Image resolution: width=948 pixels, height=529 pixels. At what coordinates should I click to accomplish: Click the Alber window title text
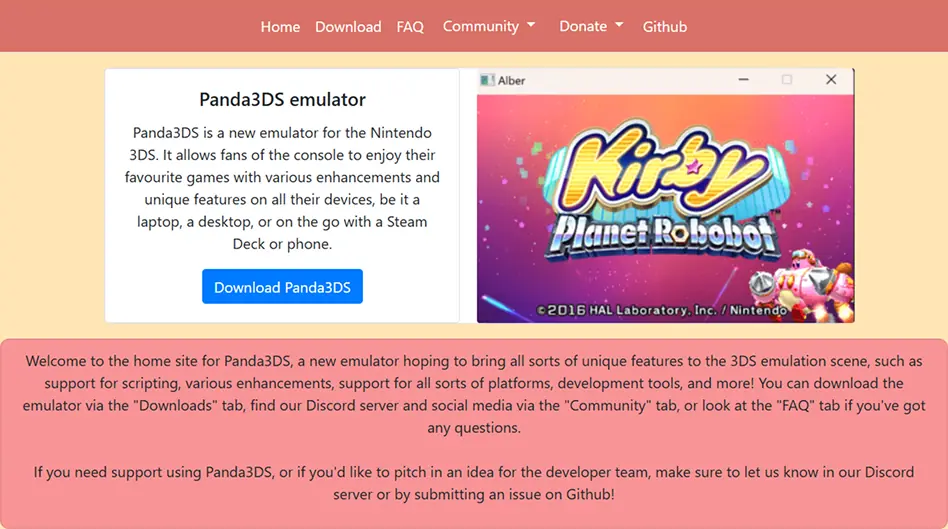[x=511, y=80]
